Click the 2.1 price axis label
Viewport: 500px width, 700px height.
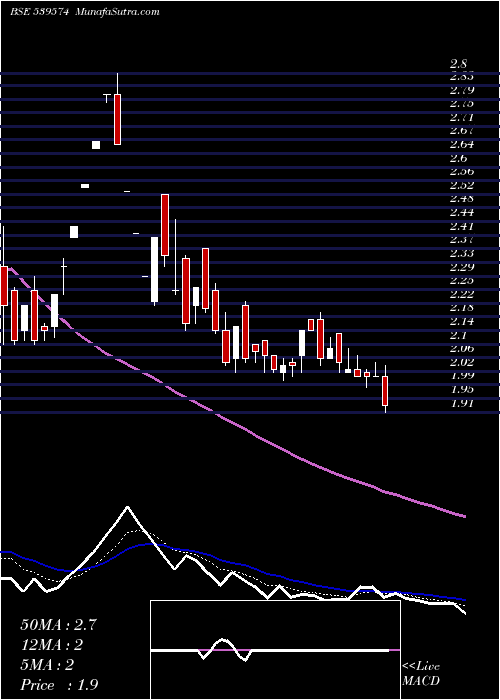458,334
